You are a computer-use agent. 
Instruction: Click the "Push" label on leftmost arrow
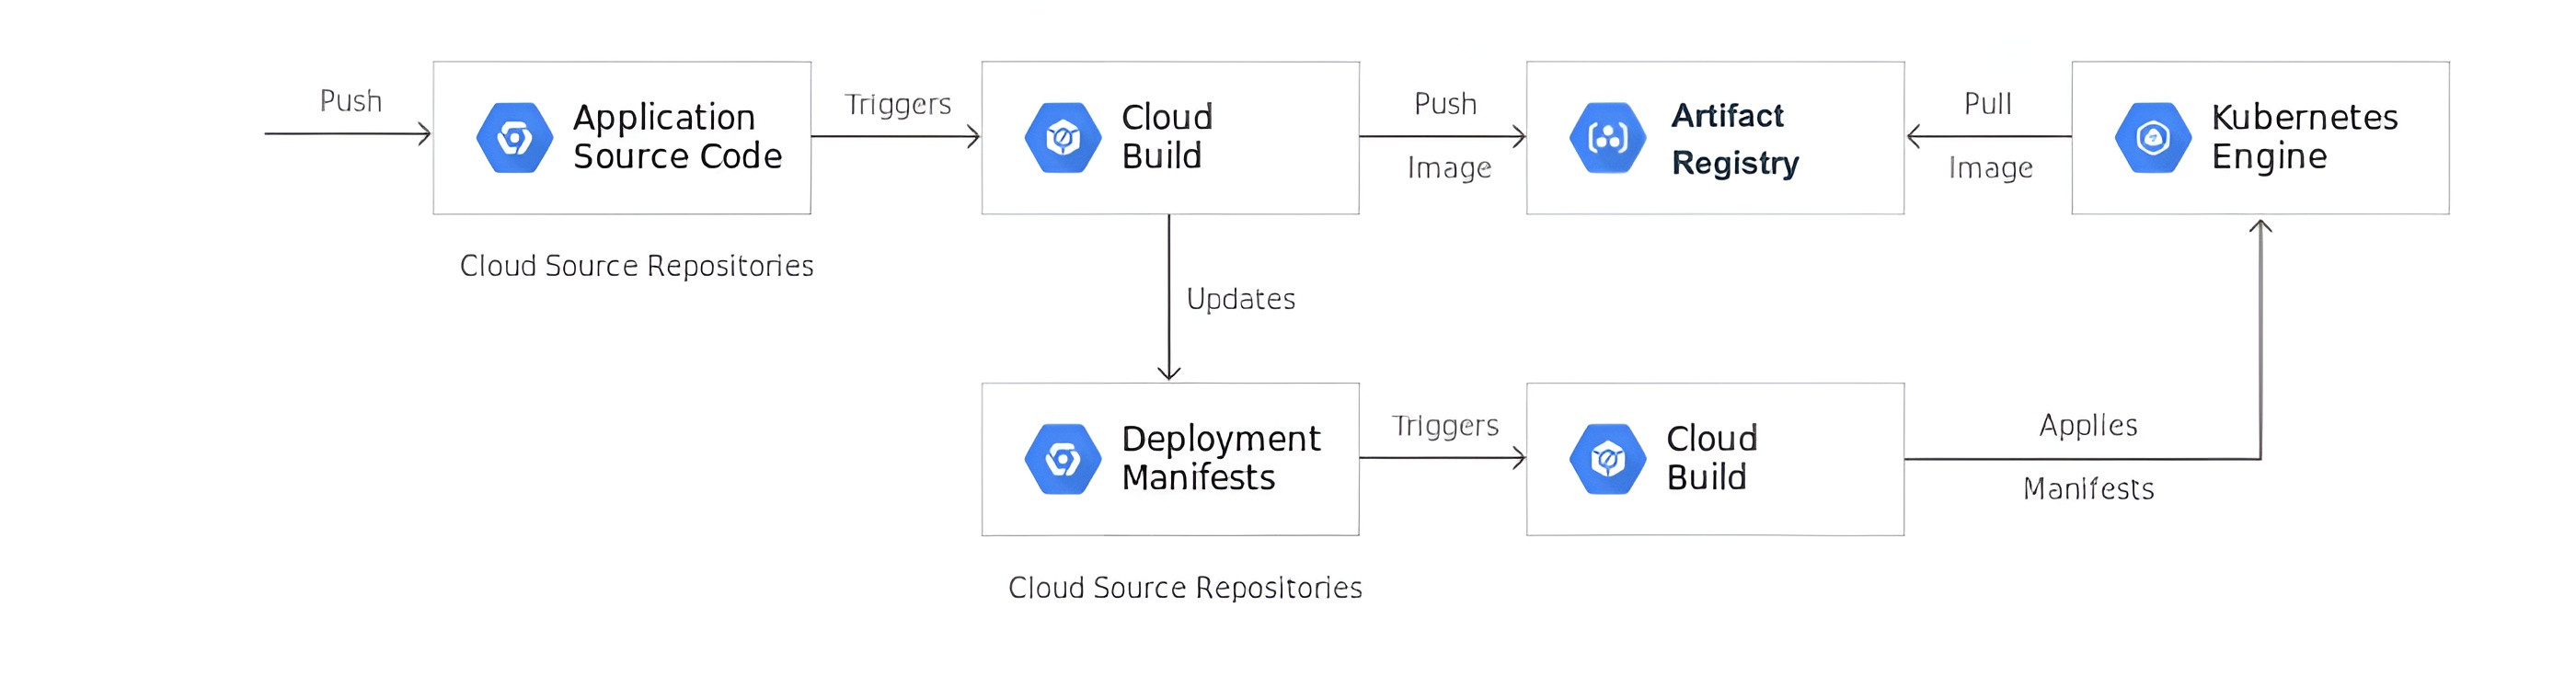coord(350,101)
